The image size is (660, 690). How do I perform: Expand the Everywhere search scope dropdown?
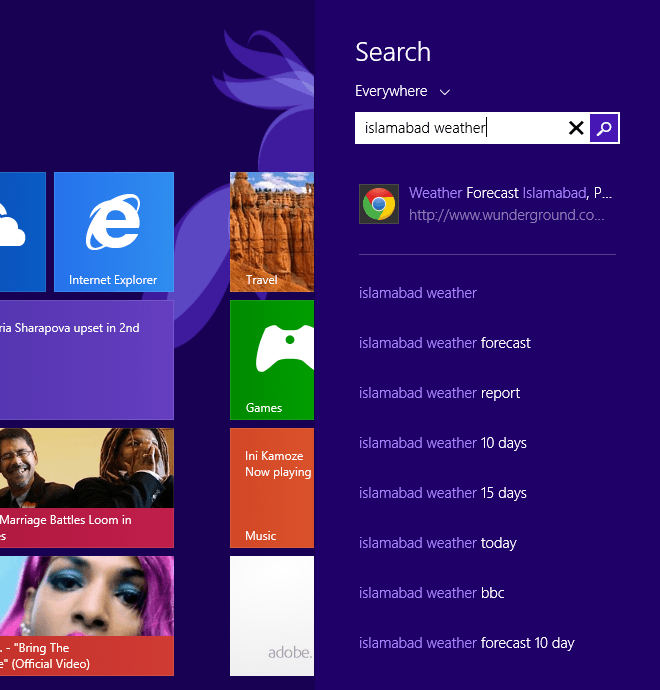(x=403, y=91)
